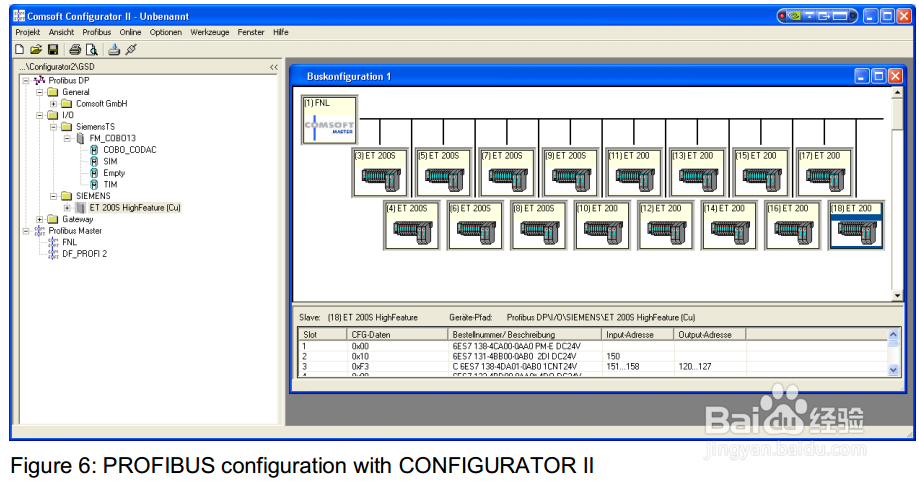Open the Profibus menu

click(97, 32)
